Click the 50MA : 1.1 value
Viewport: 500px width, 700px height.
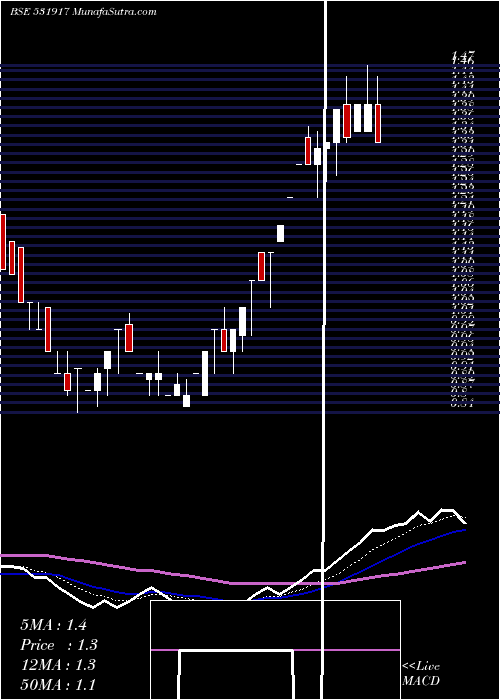[x=58, y=684]
